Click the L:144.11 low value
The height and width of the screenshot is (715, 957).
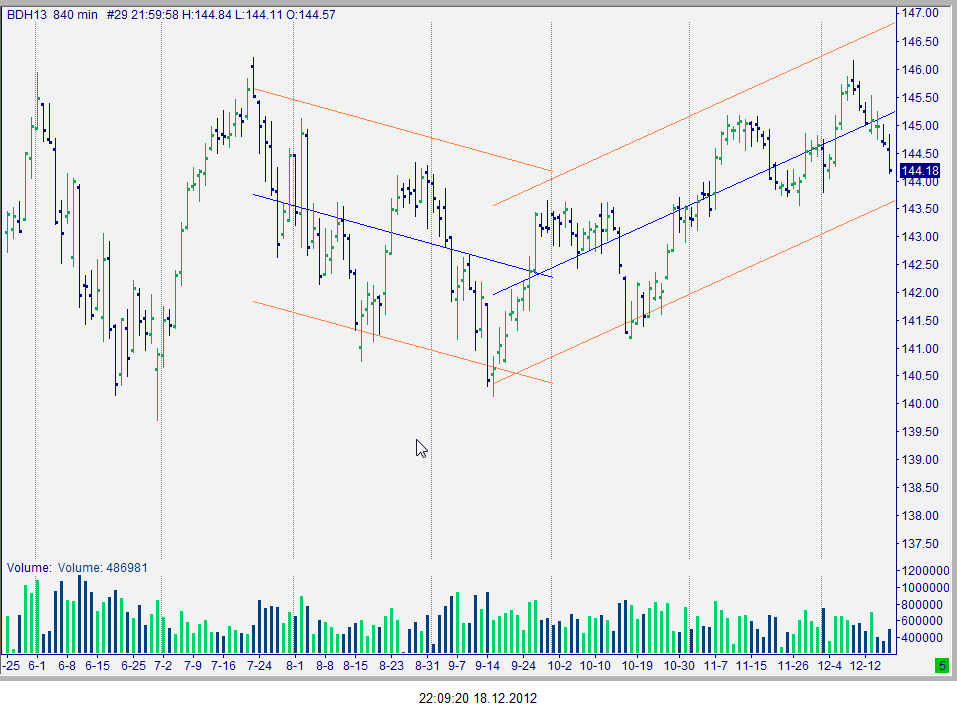(259, 15)
